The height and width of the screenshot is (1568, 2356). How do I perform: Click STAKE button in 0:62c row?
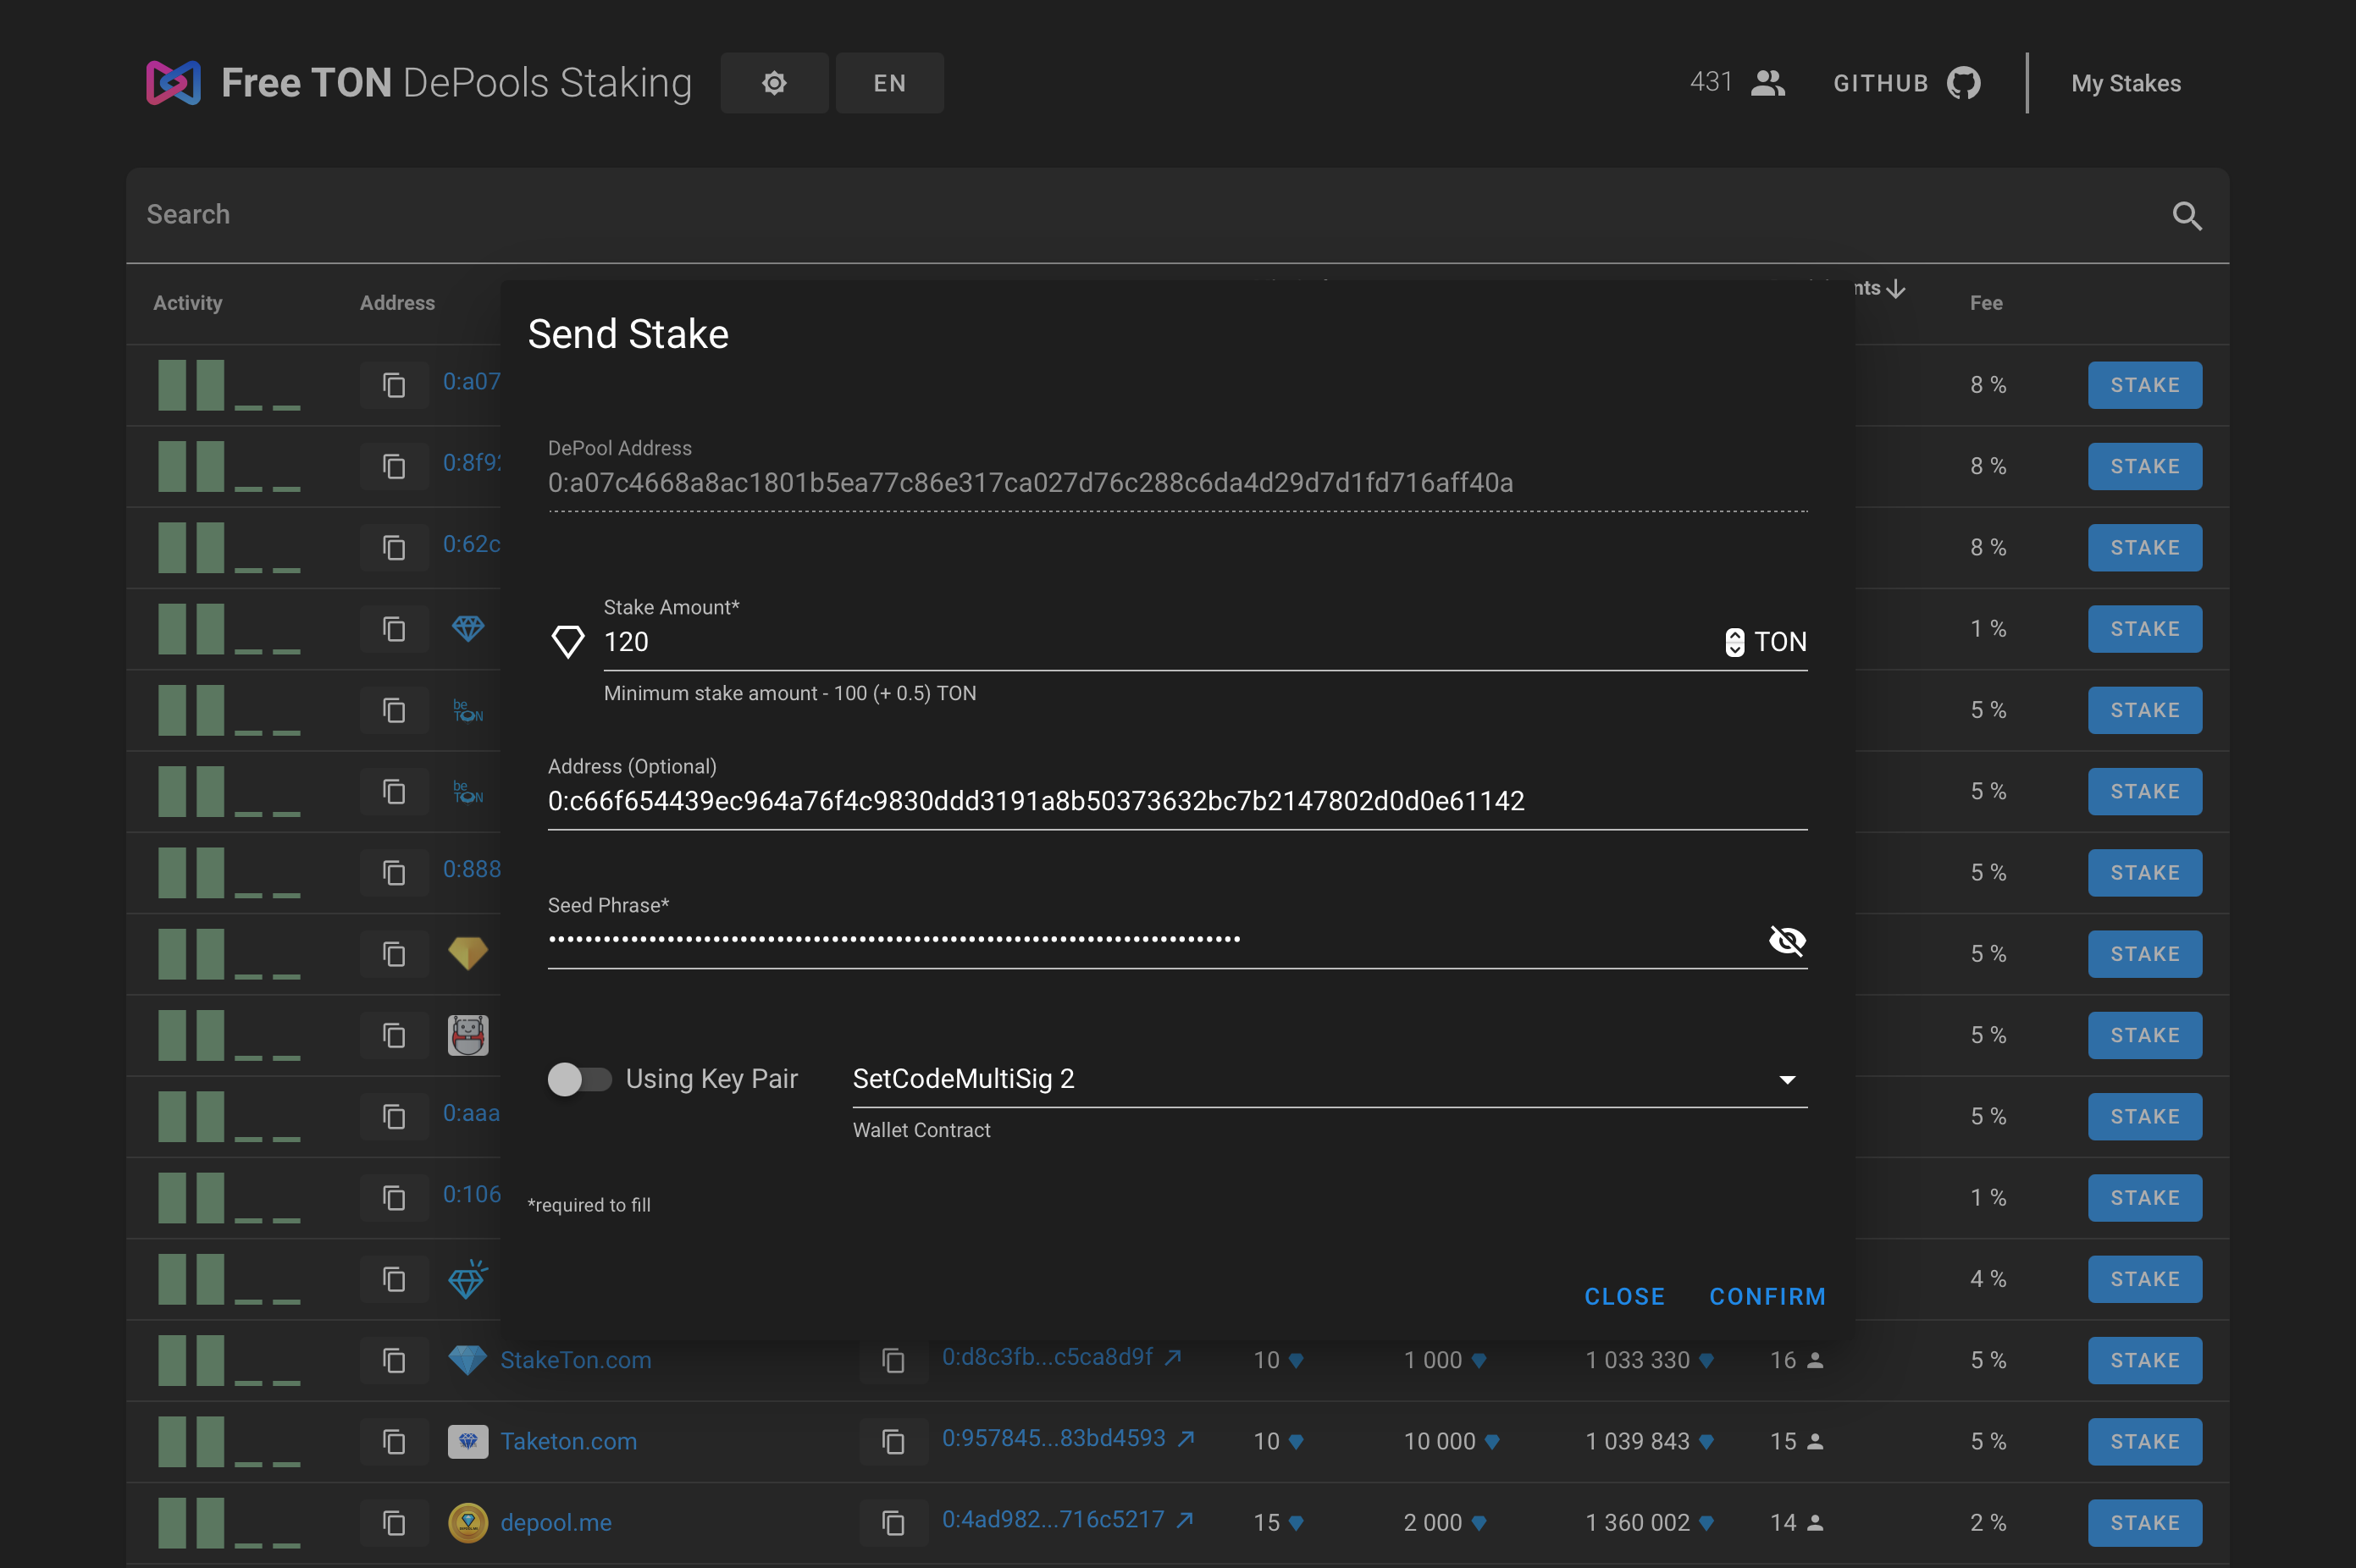tap(2144, 547)
